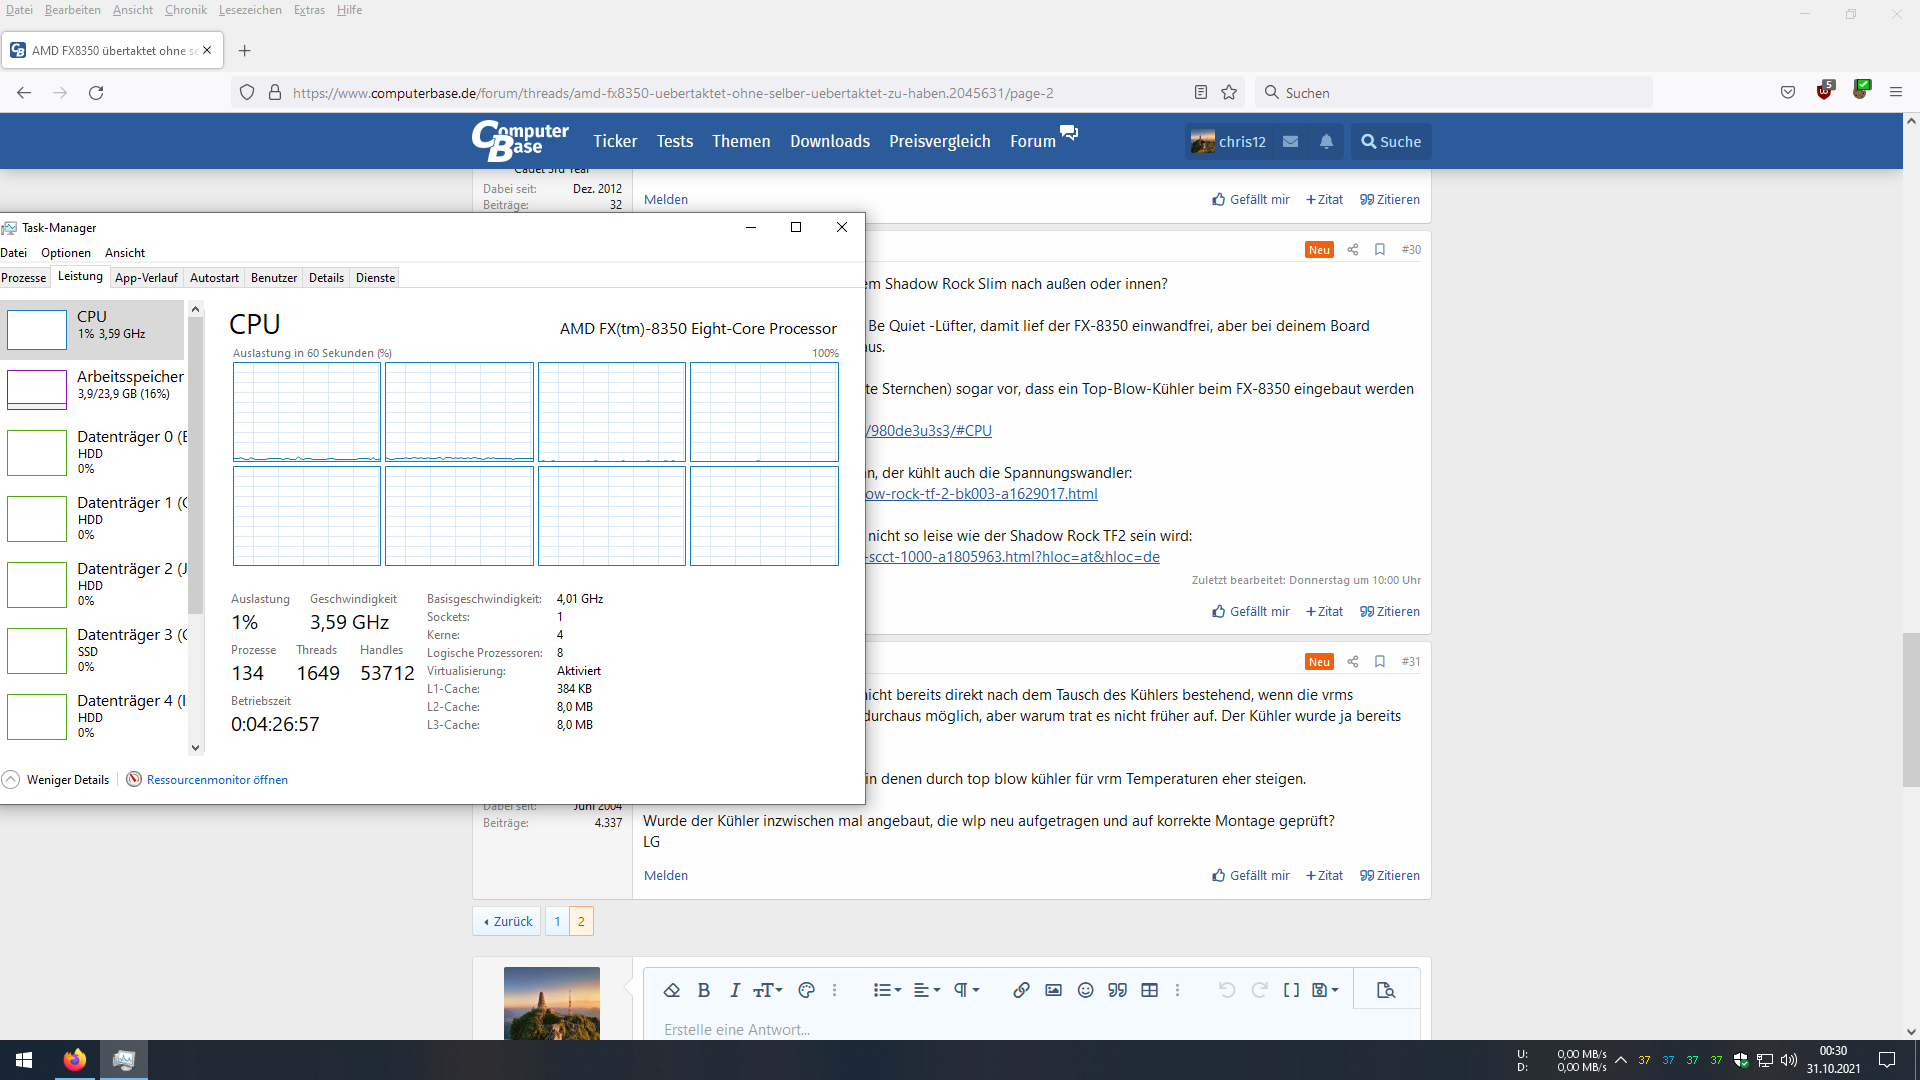Click the sidebar scroll-up arrow in Task-Manager
This screenshot has height=1080, width=1920.
(195, 310)
